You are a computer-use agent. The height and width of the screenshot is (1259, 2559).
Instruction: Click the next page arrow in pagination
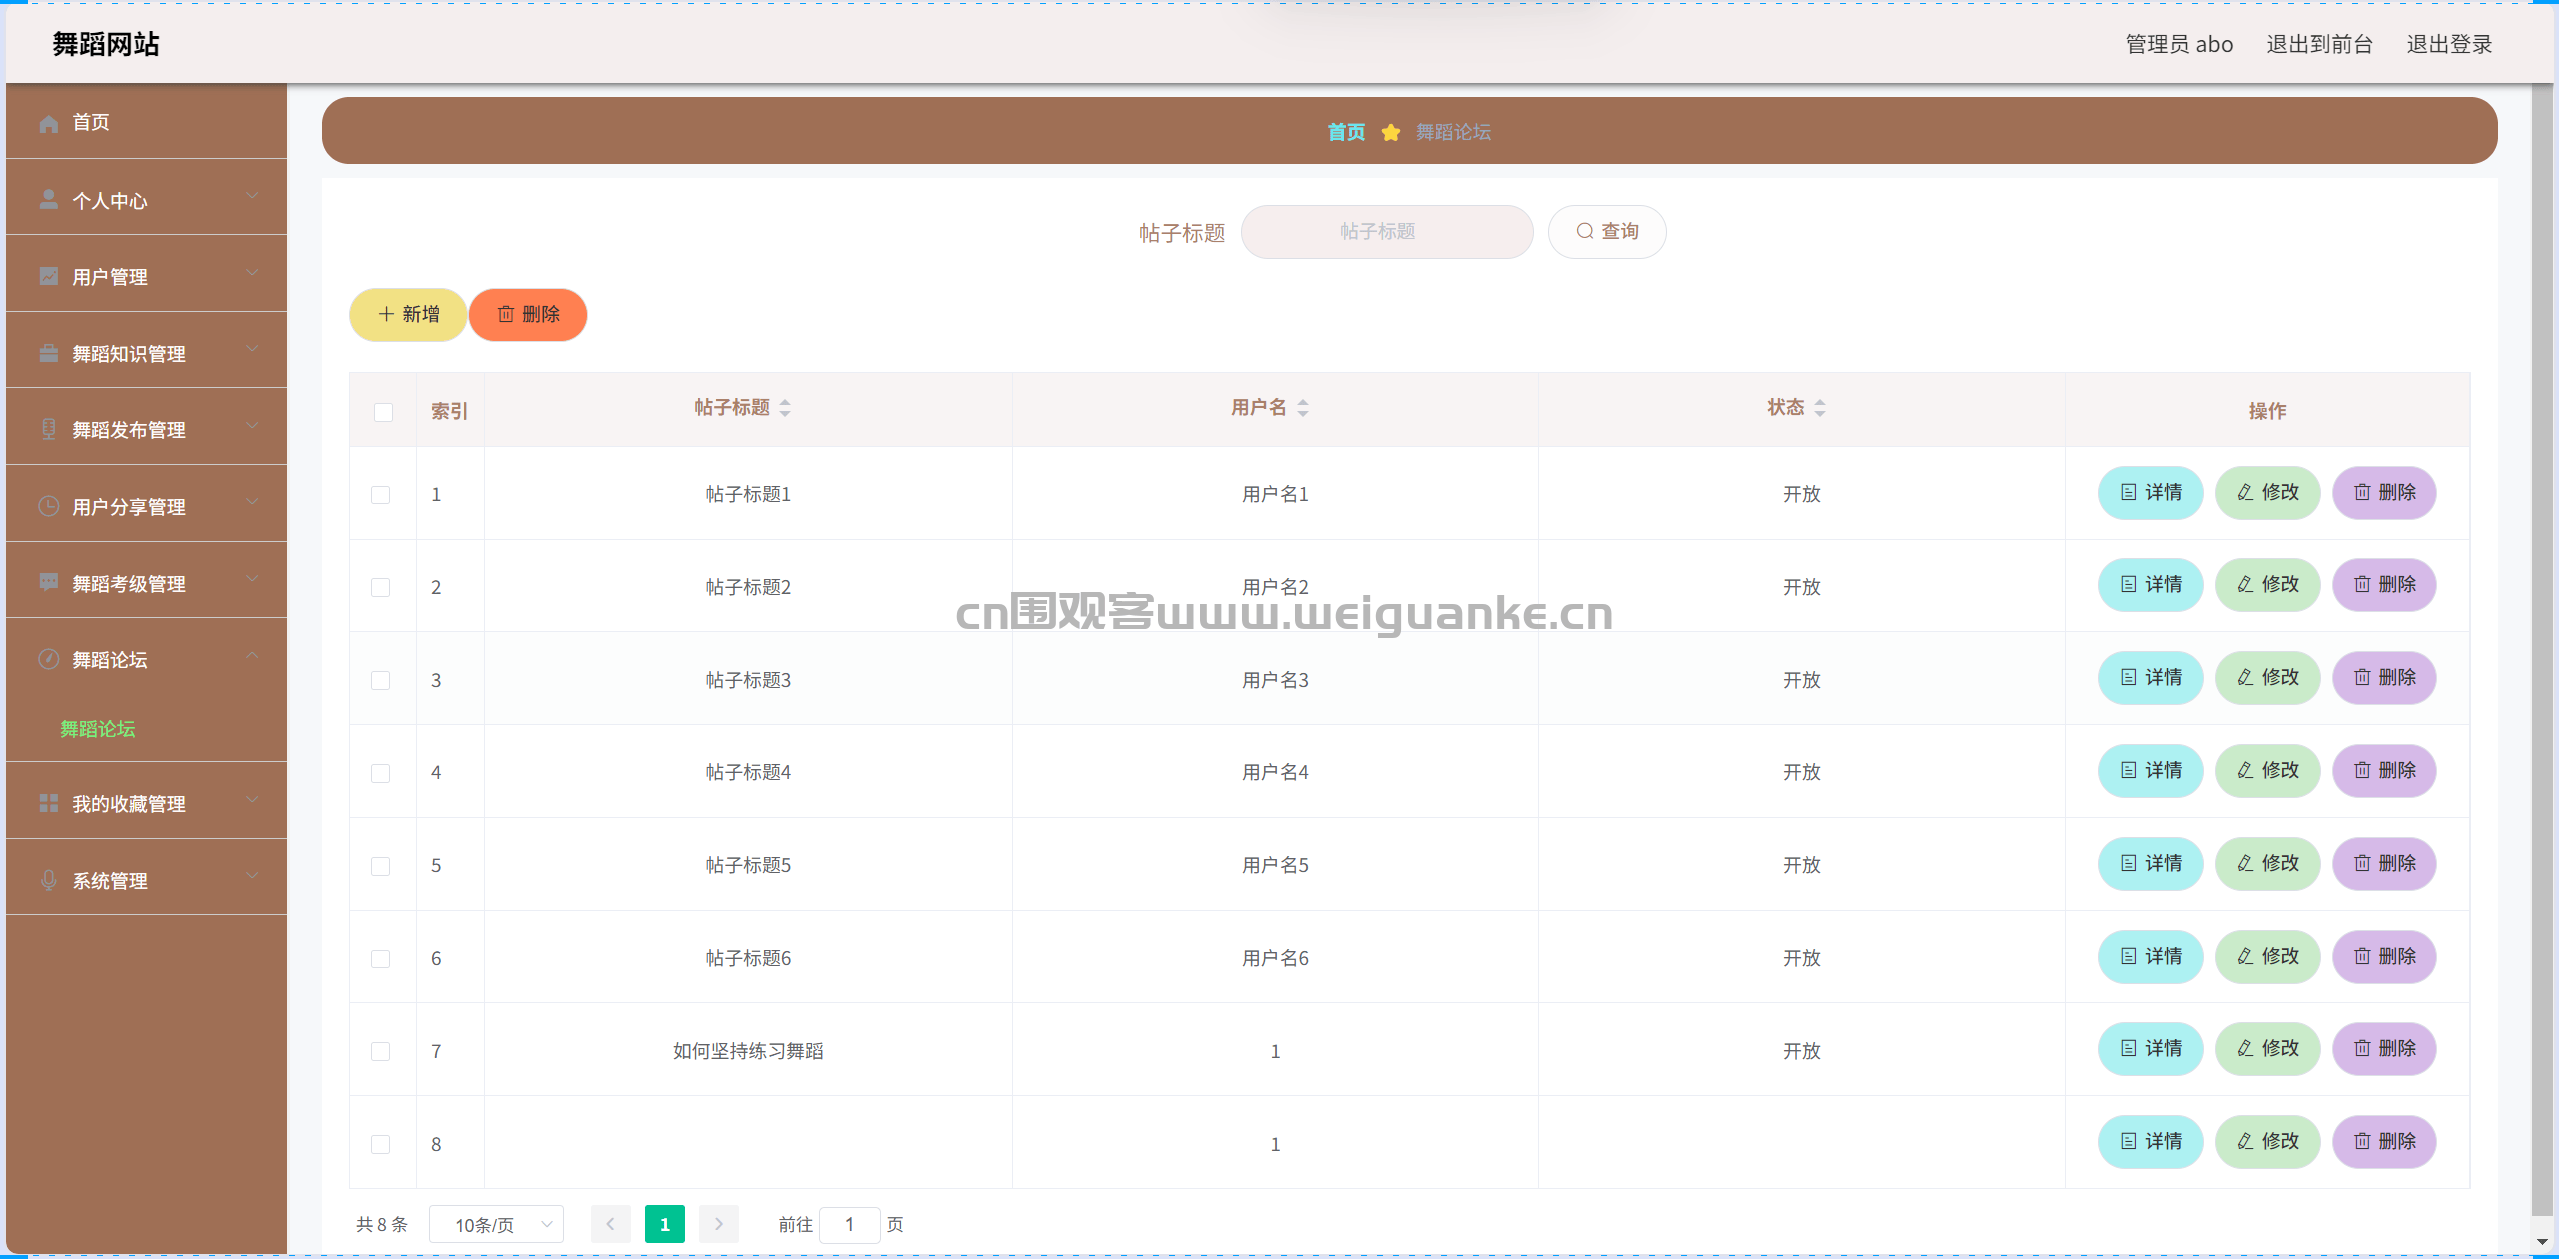point(718,1224)
